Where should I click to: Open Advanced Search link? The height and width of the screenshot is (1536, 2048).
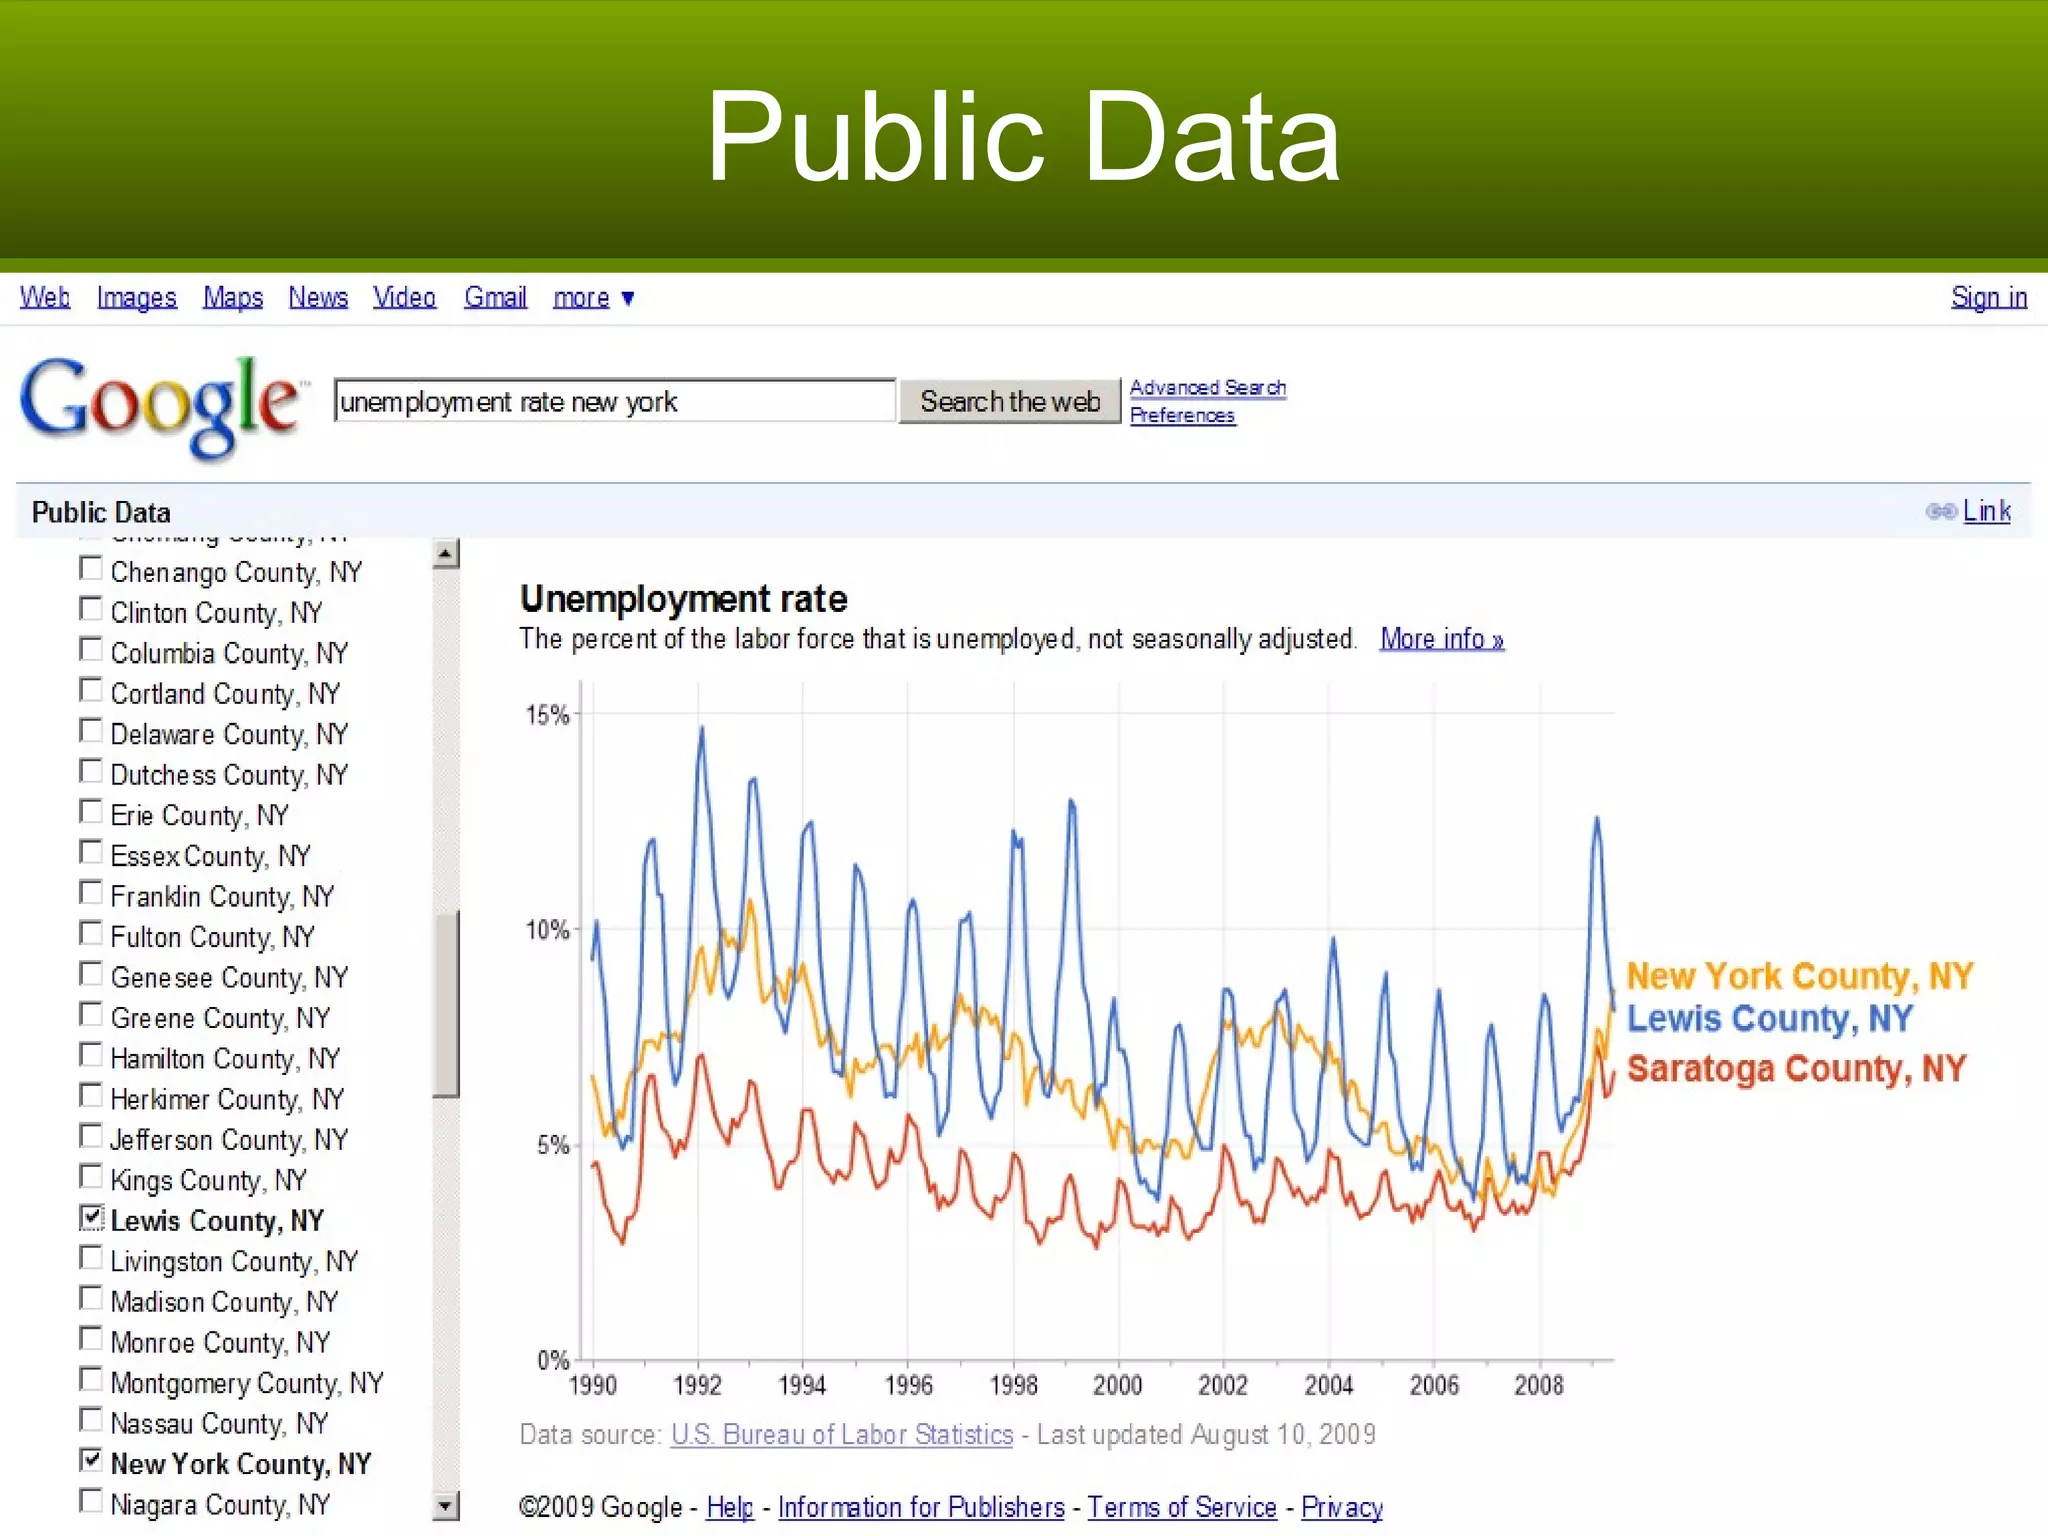click(x=1208, y=388)
